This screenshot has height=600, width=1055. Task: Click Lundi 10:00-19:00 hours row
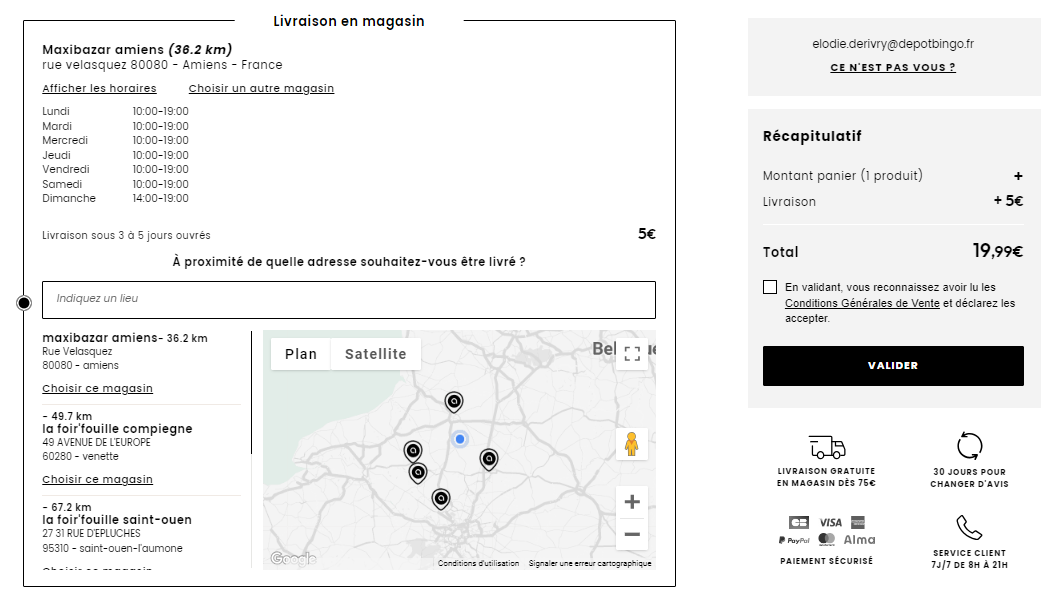116,112
